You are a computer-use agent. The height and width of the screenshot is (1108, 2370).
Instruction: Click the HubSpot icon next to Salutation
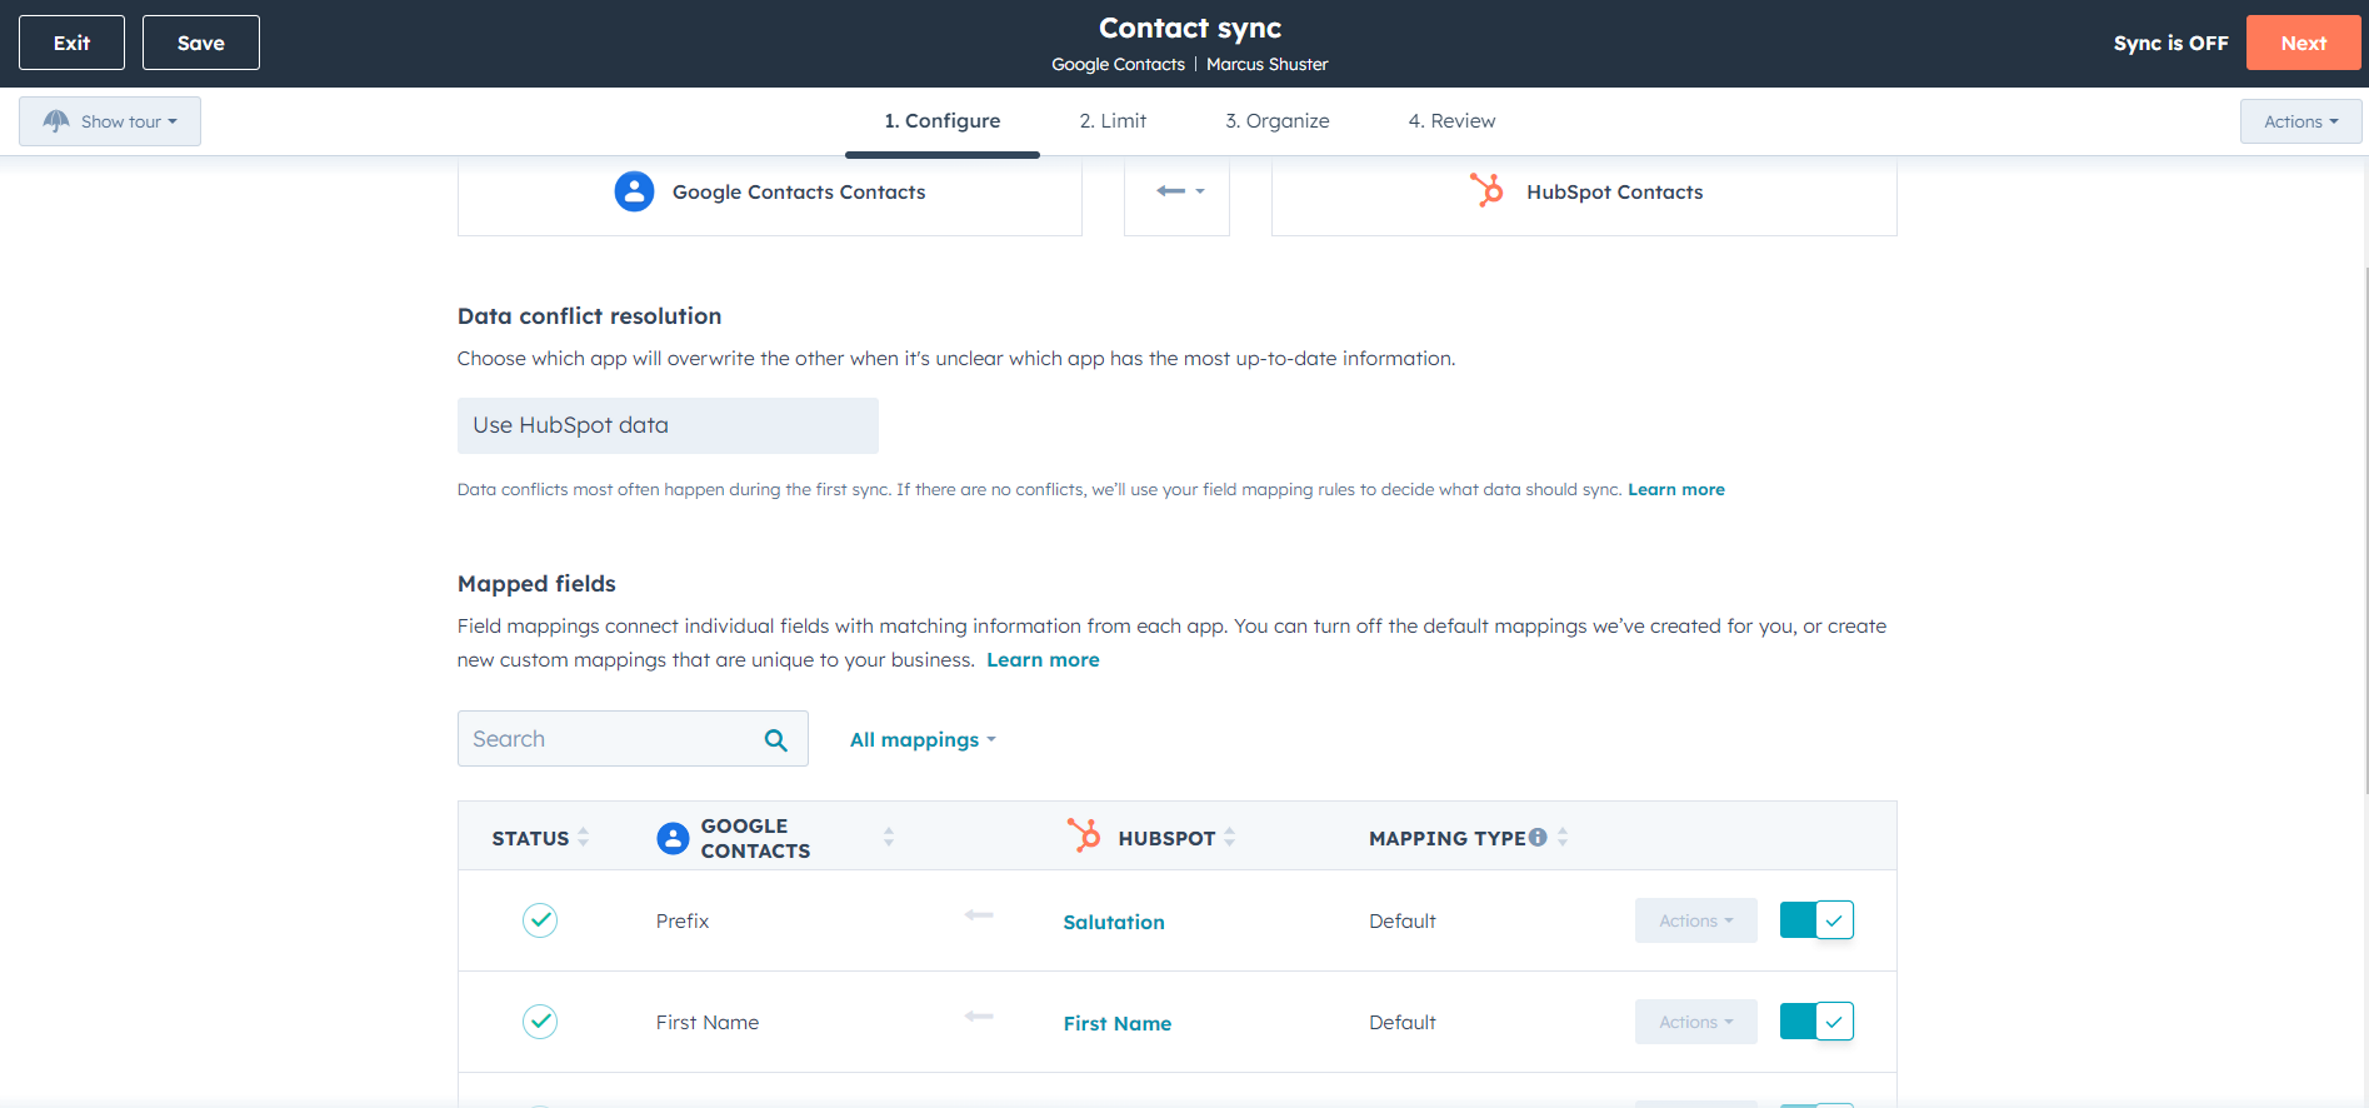click(x=1085, y=836)
